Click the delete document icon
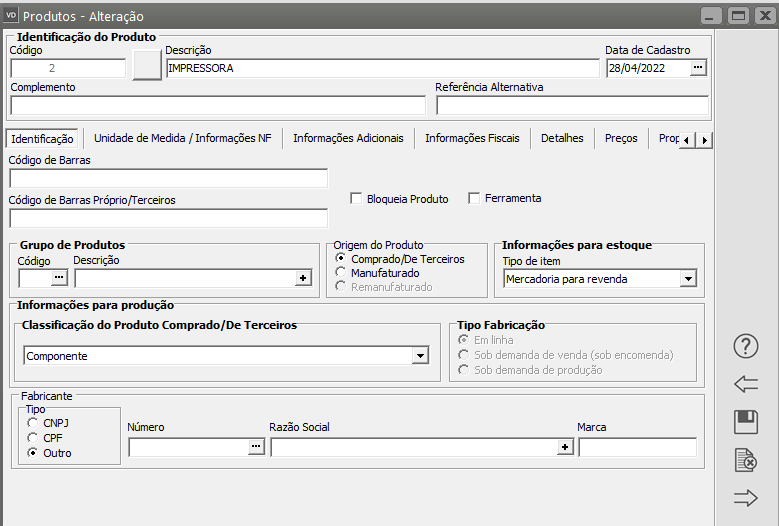The width and height of the screenshot is (779, 526). click(746, 460)
